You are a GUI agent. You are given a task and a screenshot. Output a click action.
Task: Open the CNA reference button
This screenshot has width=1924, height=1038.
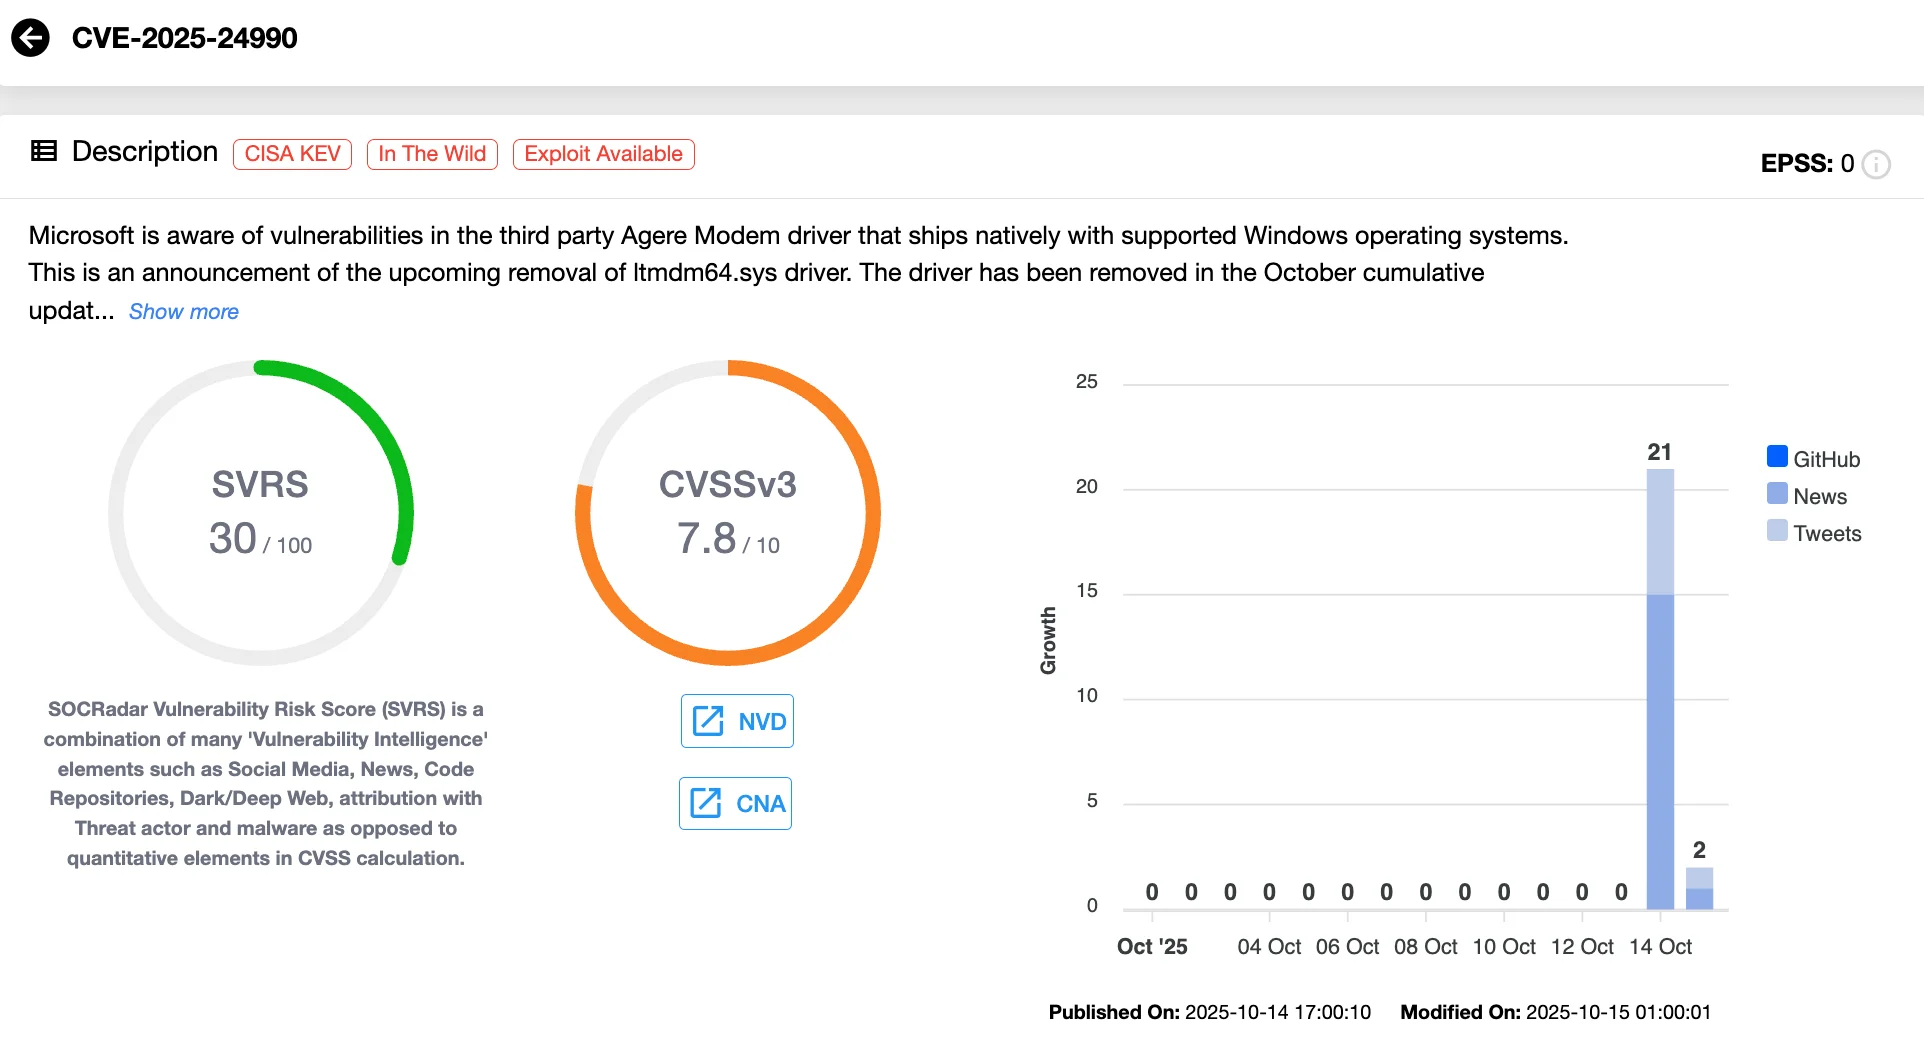click(735, 803)
